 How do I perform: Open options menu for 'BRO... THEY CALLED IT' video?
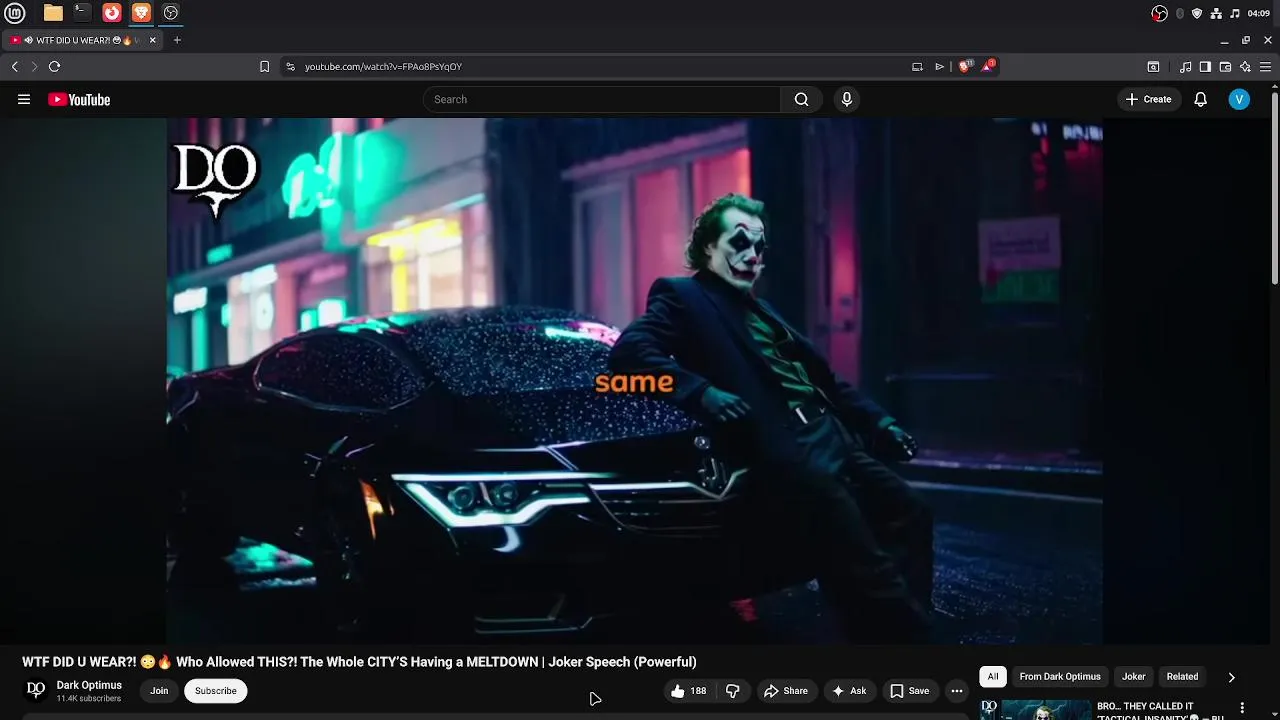click(1243, 708)
